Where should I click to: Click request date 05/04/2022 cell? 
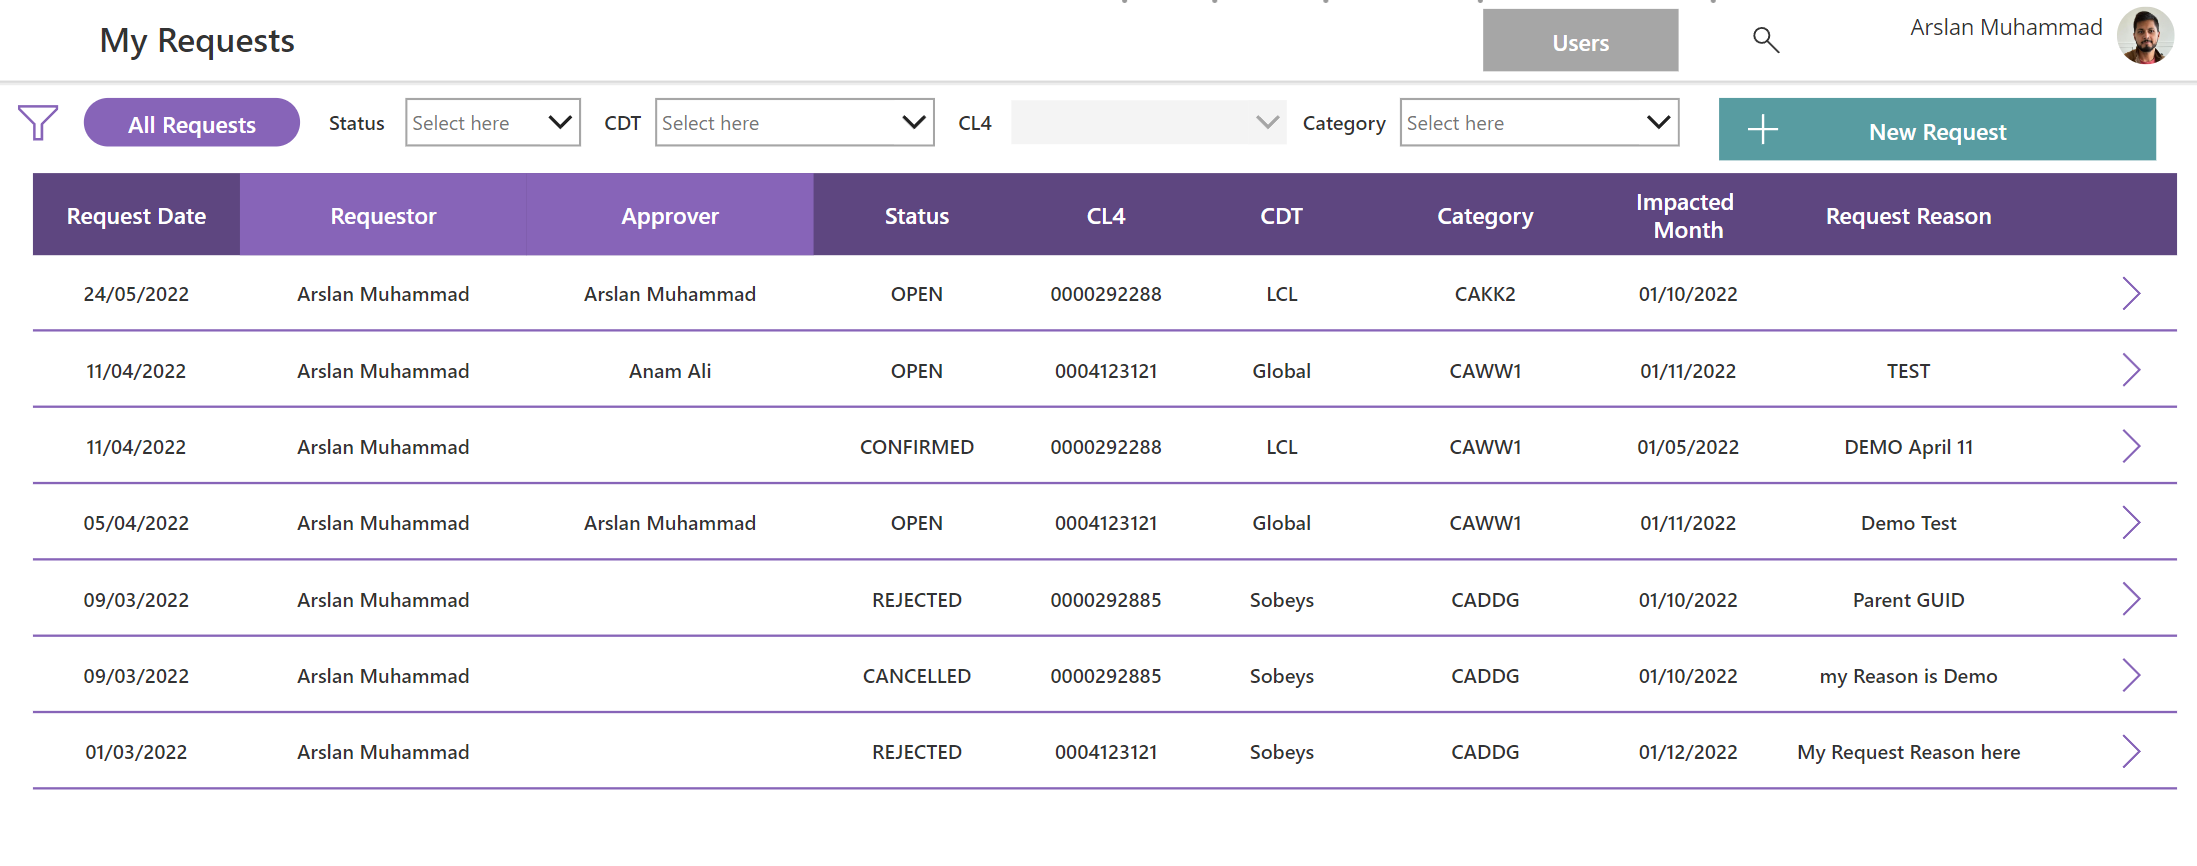136,522
